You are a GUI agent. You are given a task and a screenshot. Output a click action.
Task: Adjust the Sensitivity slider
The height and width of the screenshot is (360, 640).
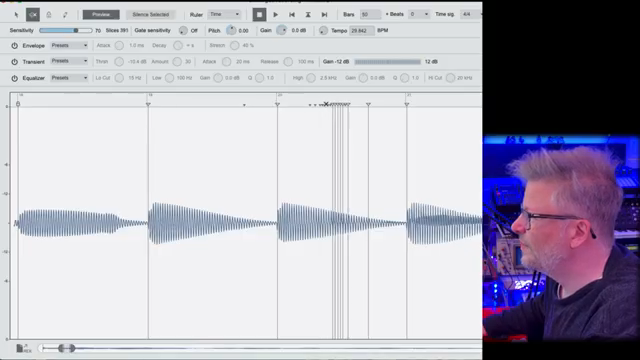coord(66,31)
